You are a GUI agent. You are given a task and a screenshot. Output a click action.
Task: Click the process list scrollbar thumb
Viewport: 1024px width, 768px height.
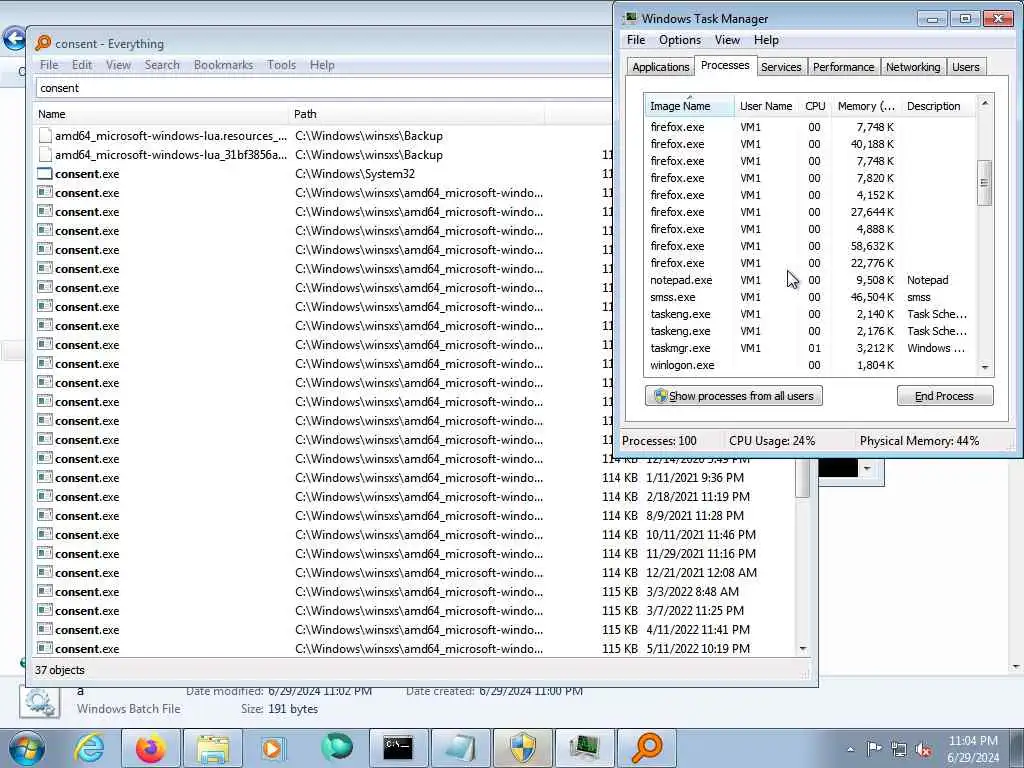click(985, 183)
